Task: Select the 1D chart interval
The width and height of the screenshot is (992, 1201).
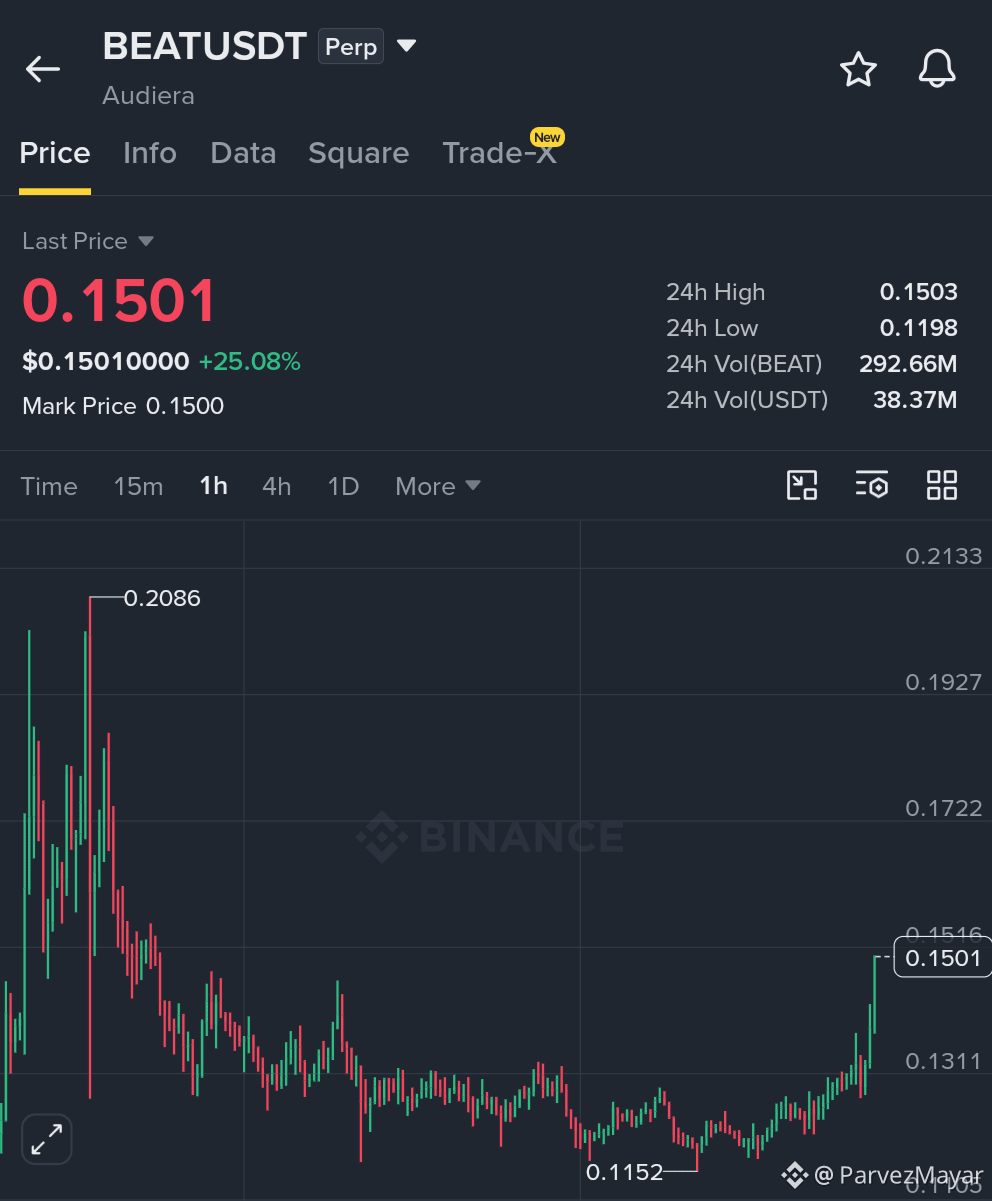Action: tap(343, 486)
